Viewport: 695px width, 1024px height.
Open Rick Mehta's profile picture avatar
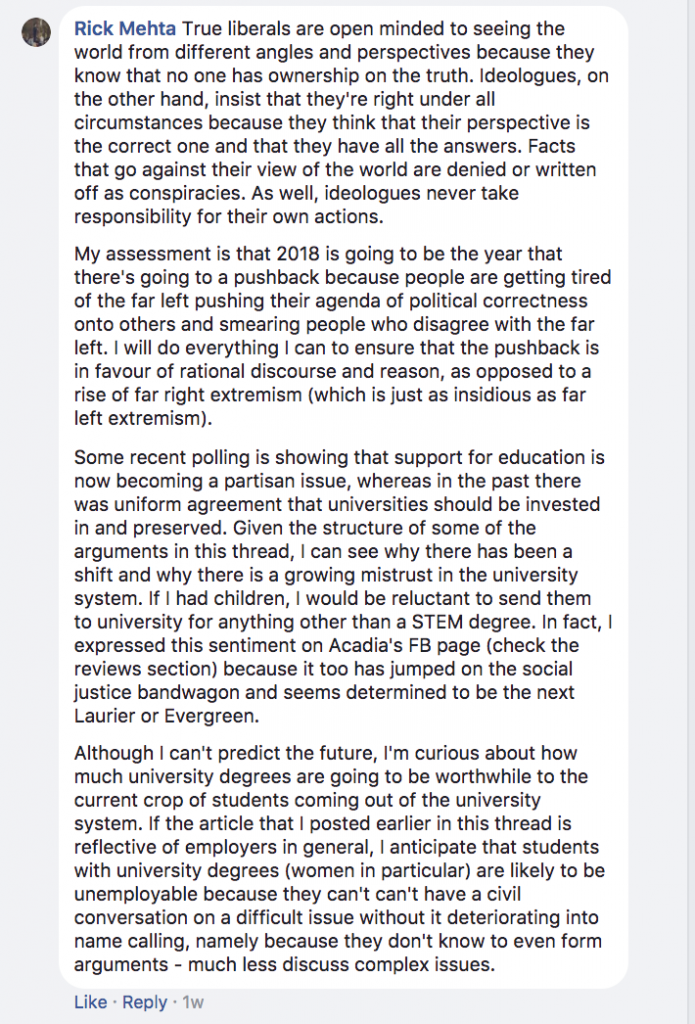point(36,32)
